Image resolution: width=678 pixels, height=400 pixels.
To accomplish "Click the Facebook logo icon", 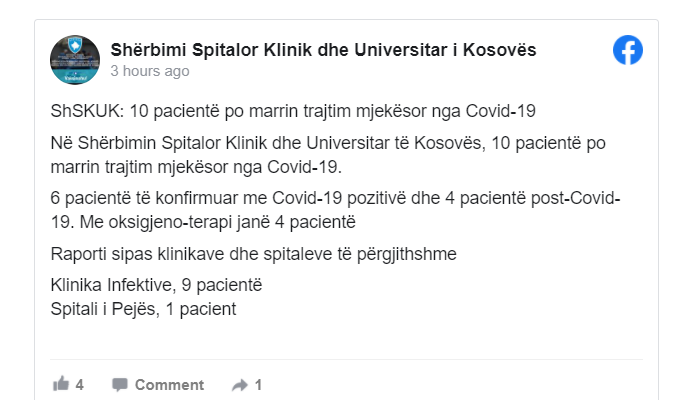I will (x=628, y=50).
